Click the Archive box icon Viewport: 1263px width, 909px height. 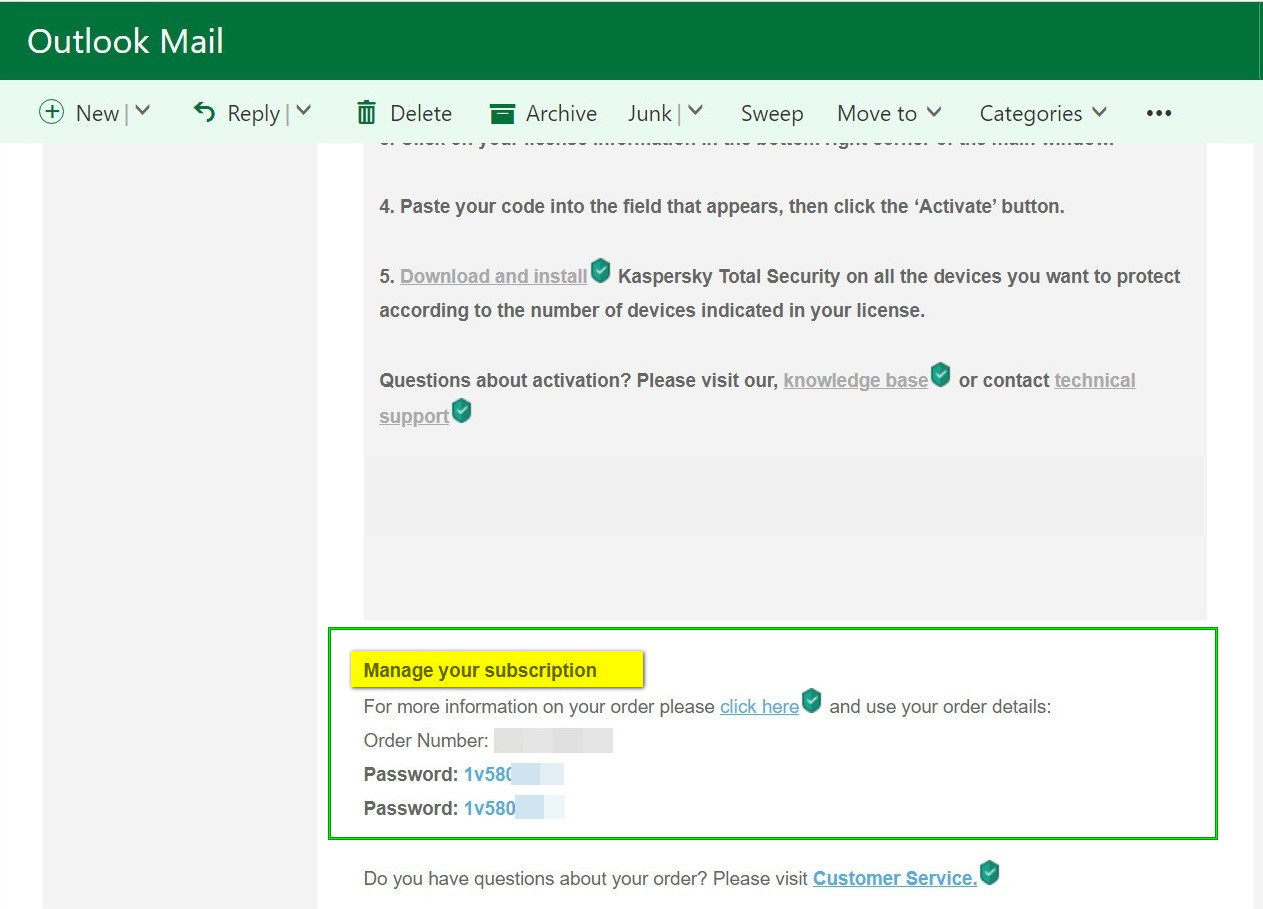(x=502, y=113)
